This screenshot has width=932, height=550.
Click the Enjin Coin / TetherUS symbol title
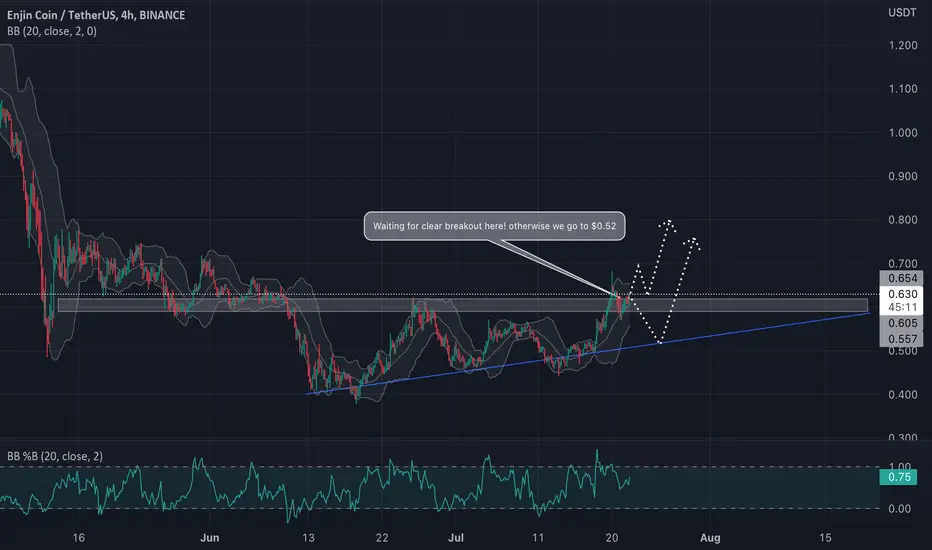pos(96,15)
